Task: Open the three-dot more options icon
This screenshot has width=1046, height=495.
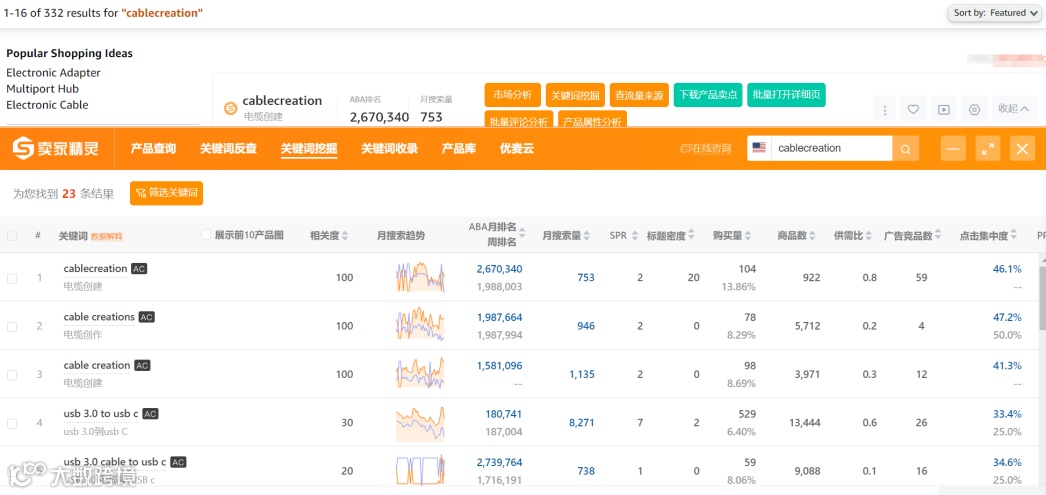Action: (x=885, y=109)
